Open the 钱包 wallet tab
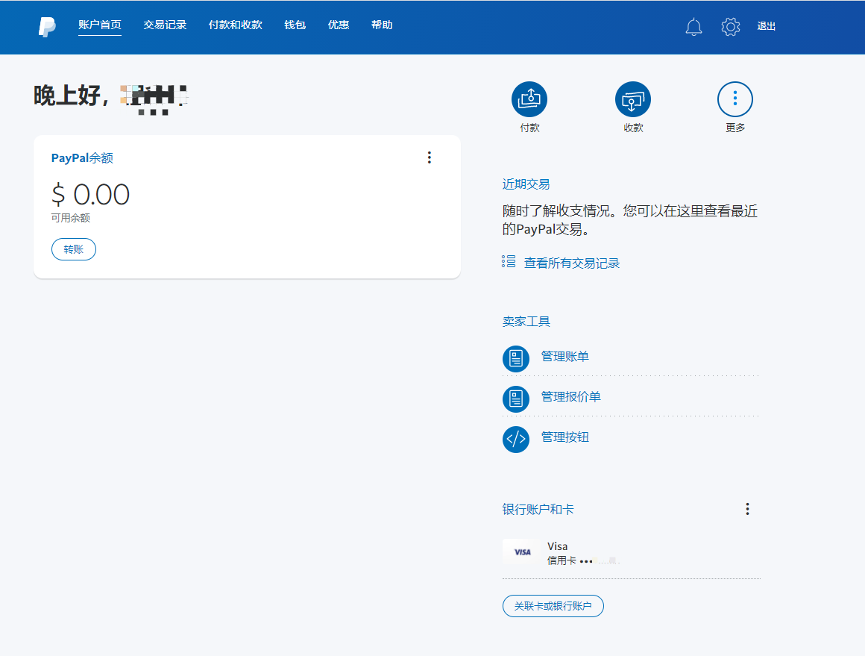 [x=295, y=25]
